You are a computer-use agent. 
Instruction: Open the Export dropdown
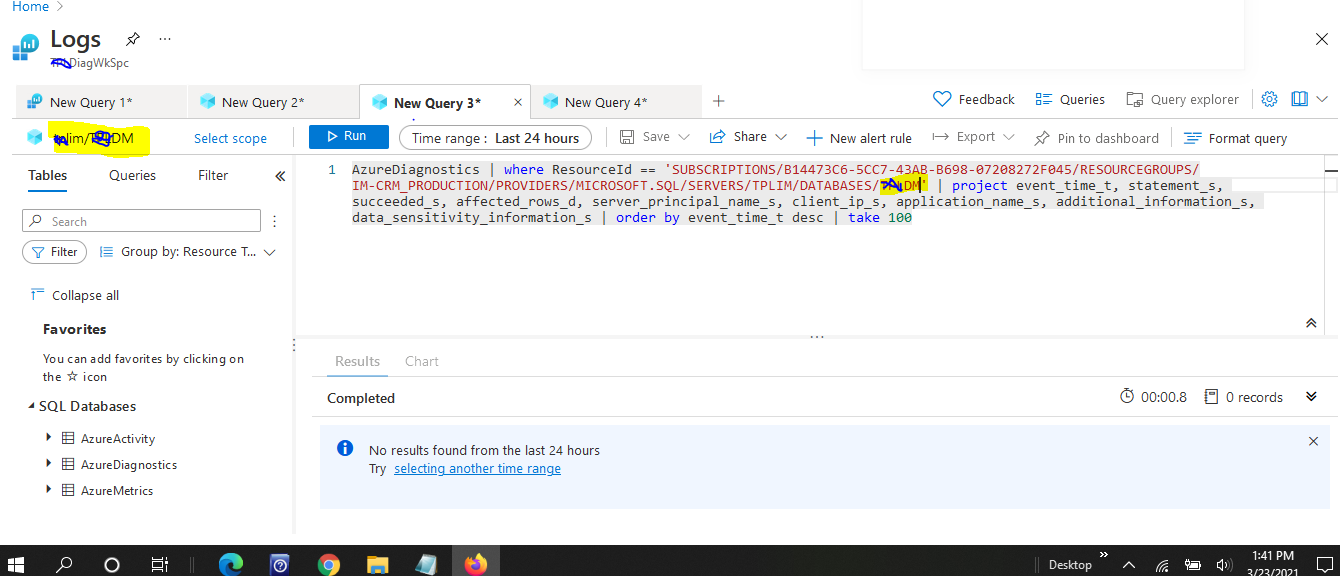point(973,137)
